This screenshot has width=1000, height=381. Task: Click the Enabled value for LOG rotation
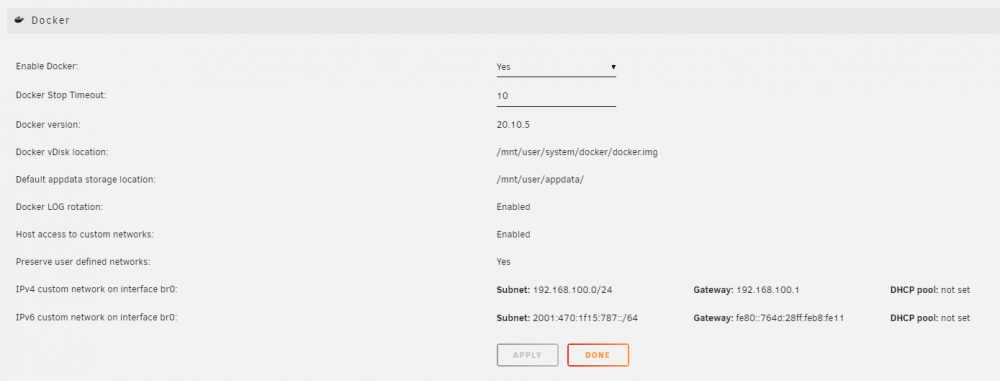[513, 207]
